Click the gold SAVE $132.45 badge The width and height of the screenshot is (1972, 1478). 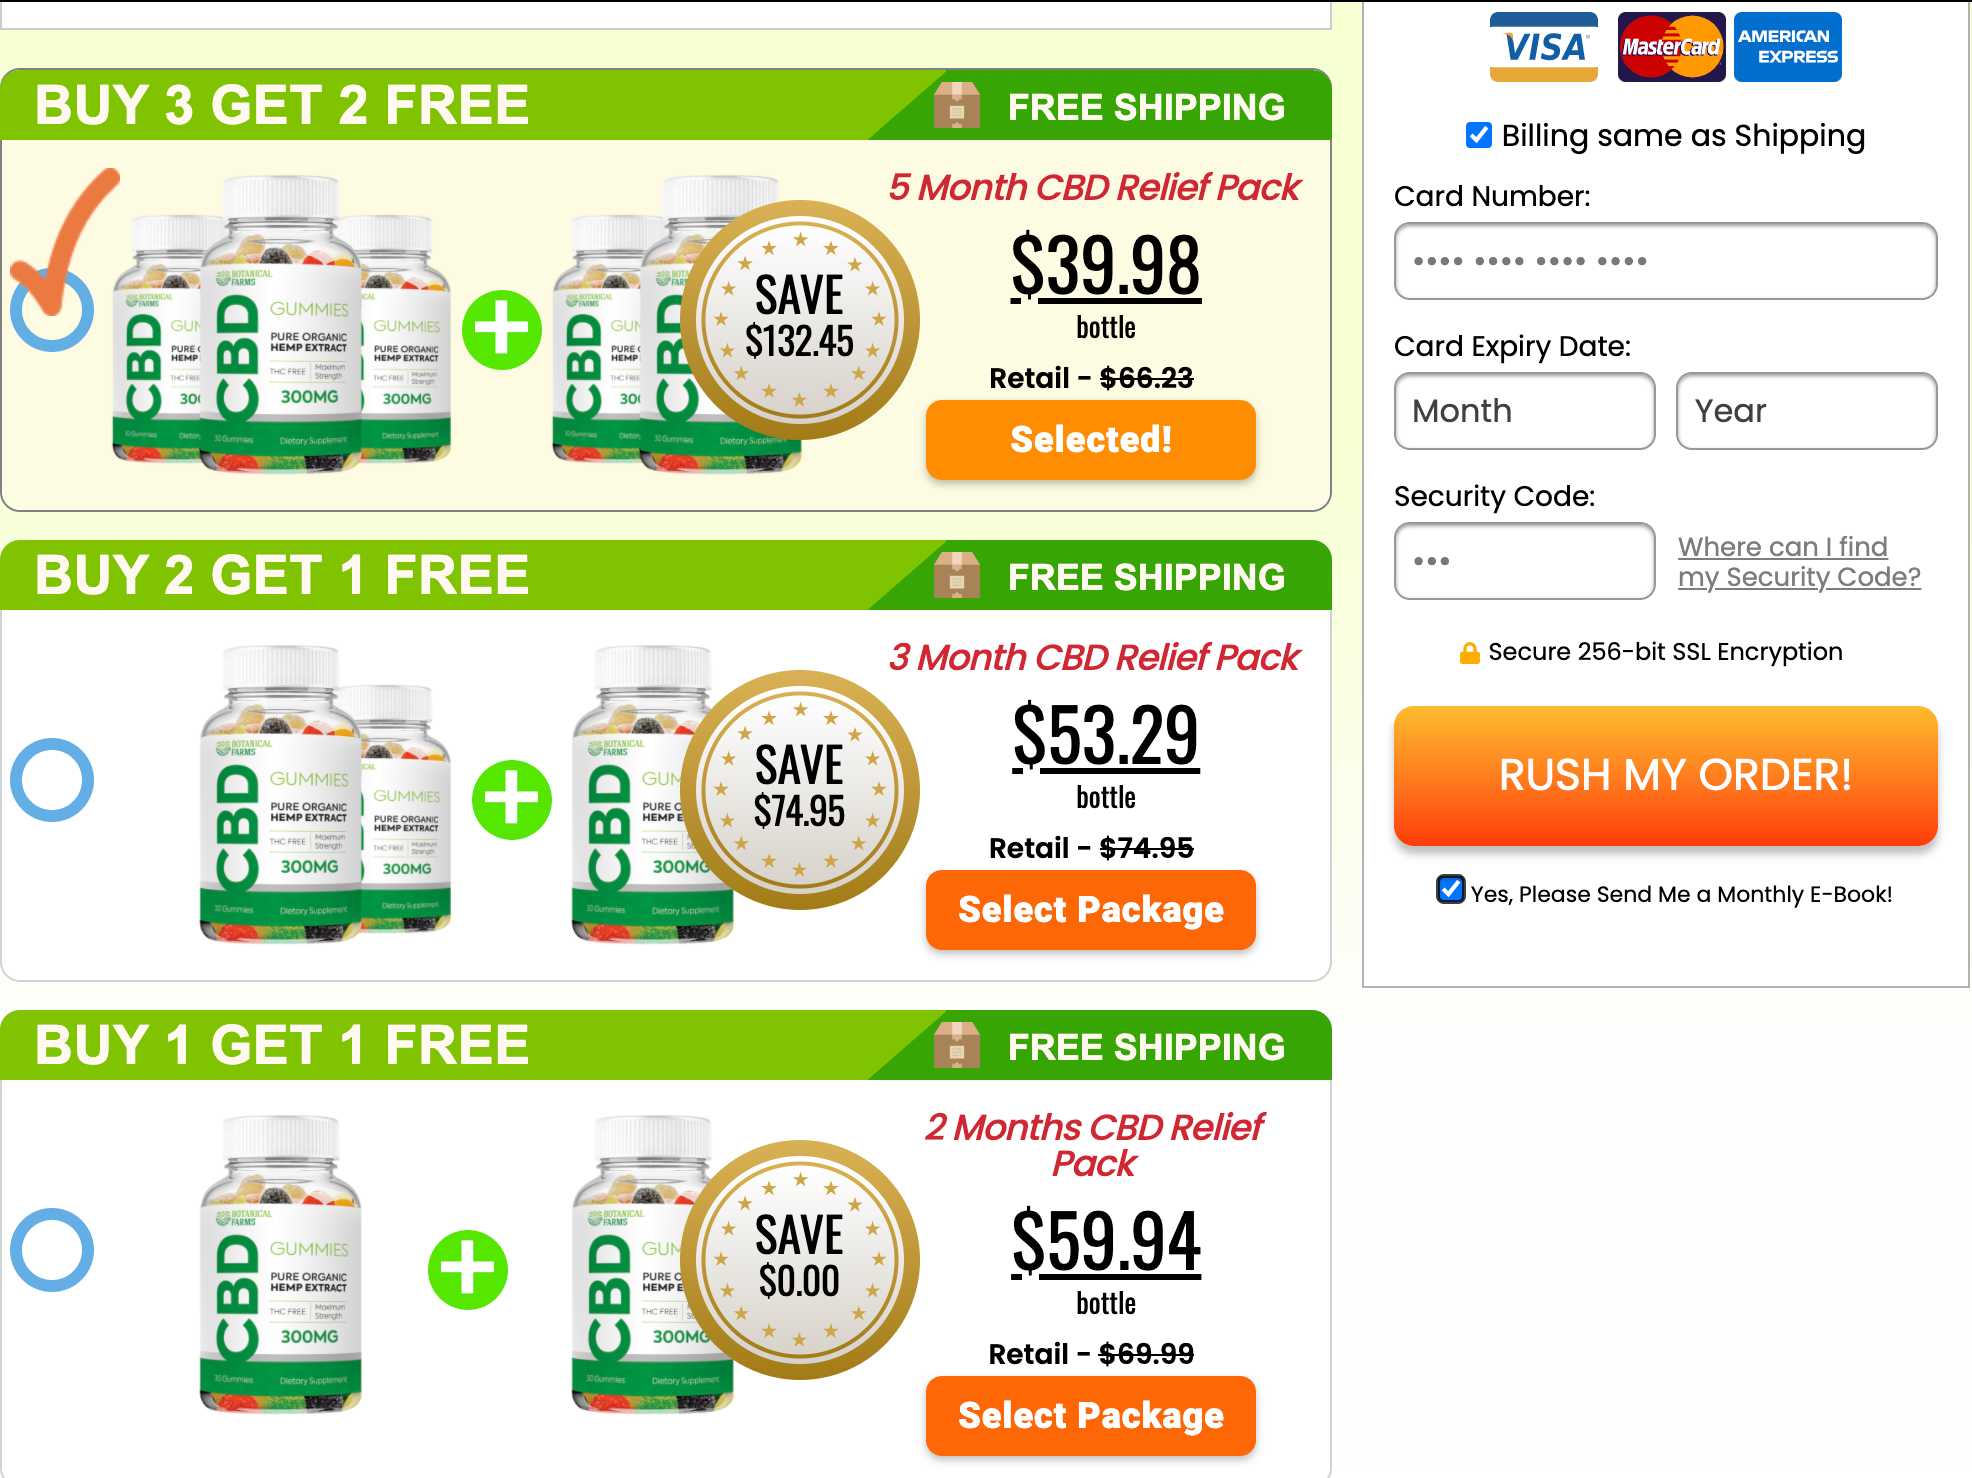(800, 320)
